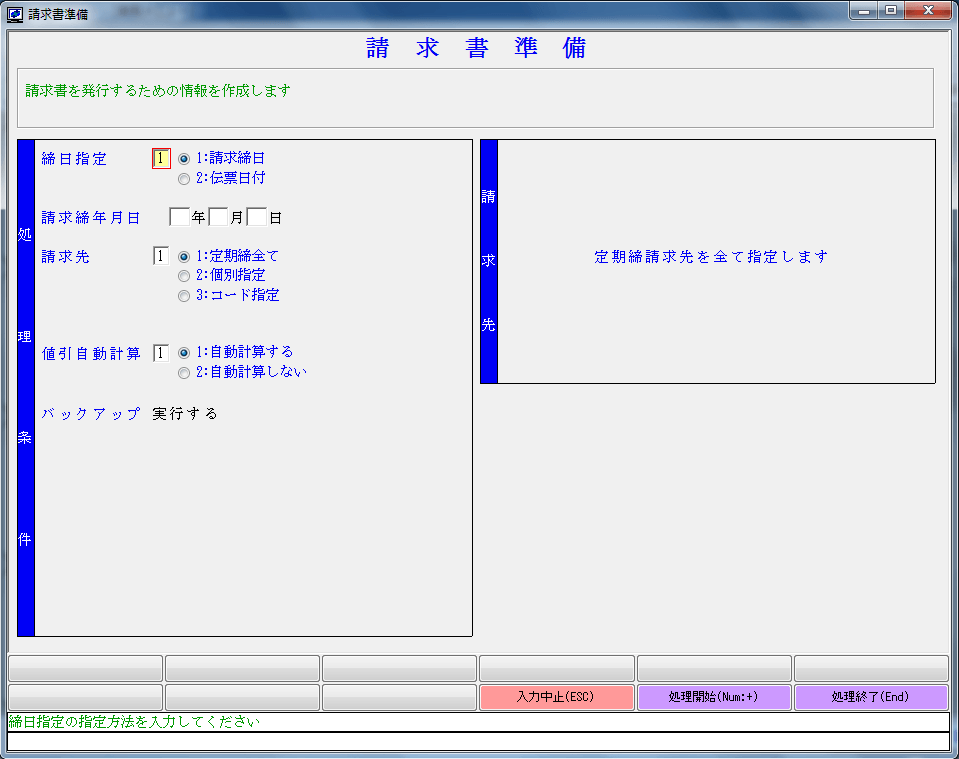959x759 pixels.
Task: Click the 入力中止(ESC) button
Action: pos(557,697)
